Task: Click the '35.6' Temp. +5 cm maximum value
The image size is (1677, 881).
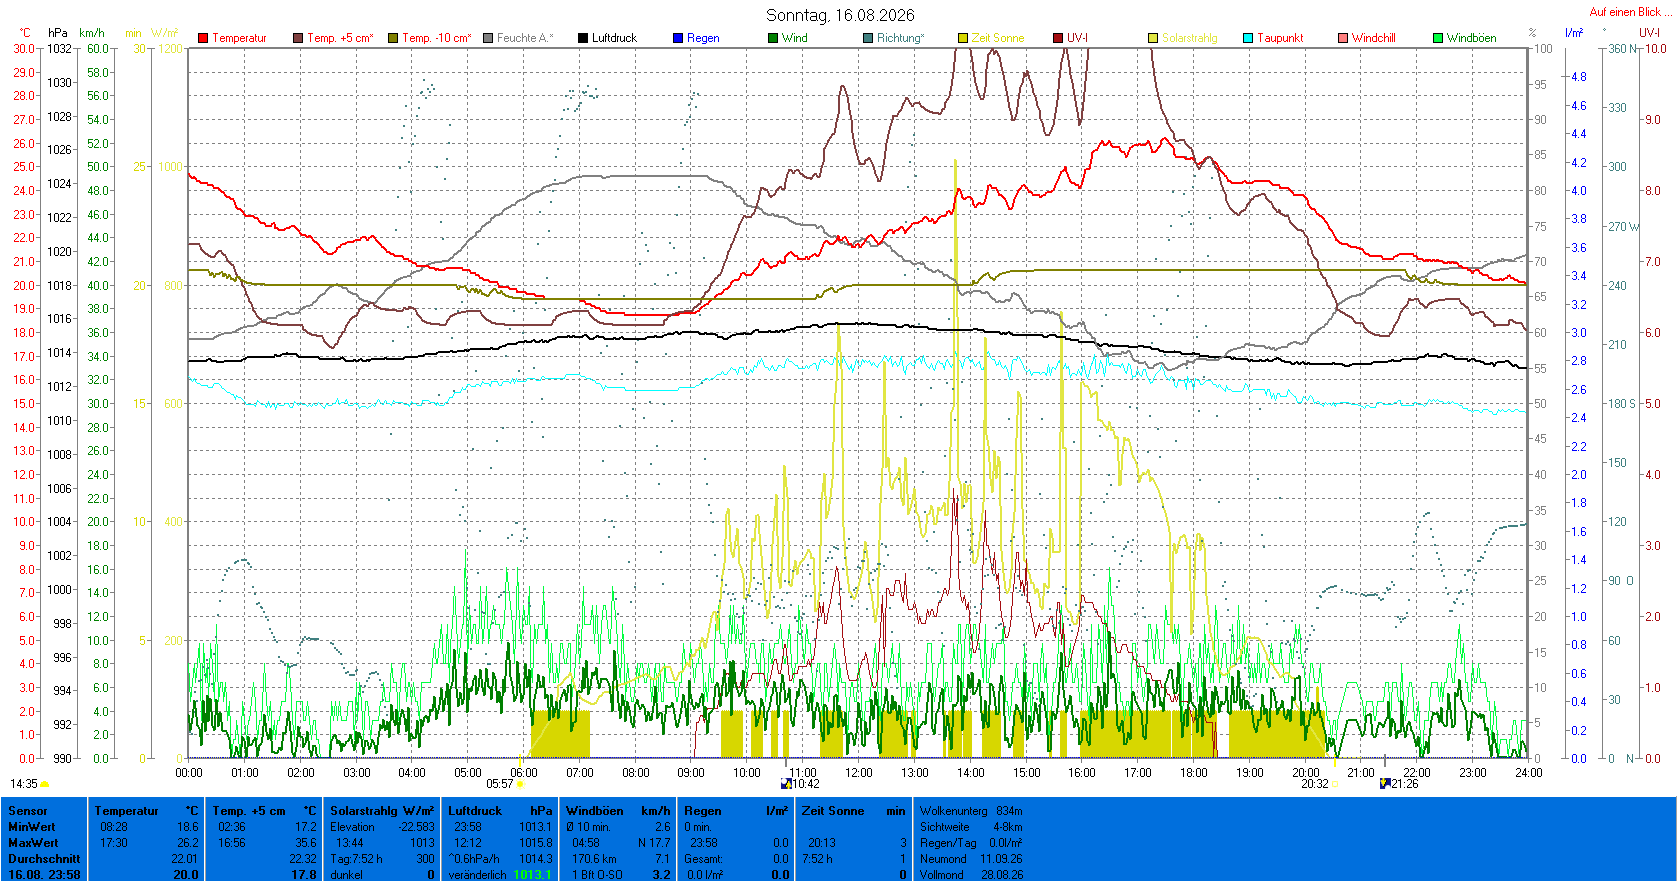Action: pos(305,843)
